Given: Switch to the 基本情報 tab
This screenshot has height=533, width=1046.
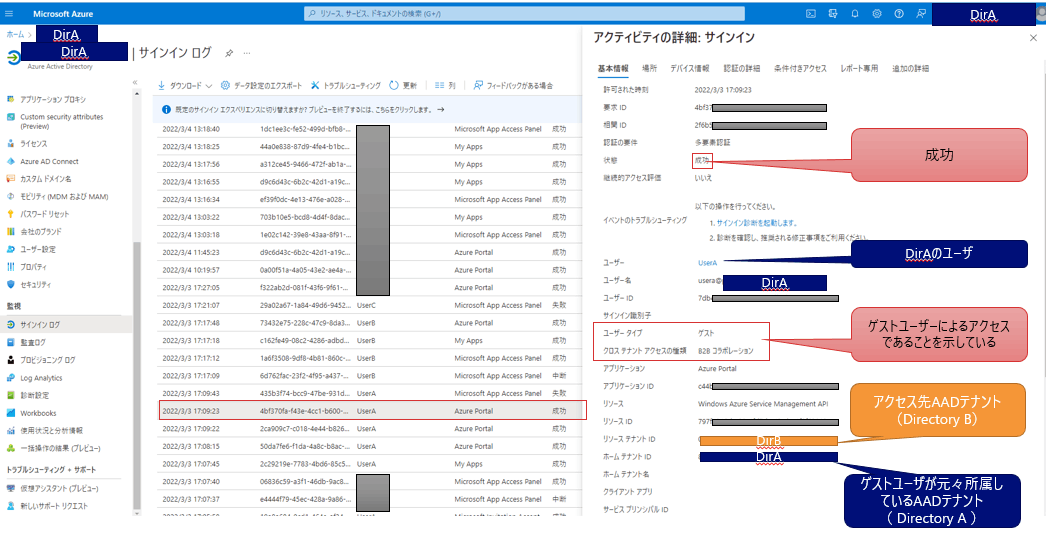Looking at the screenshot, I should tap(612, 69).
